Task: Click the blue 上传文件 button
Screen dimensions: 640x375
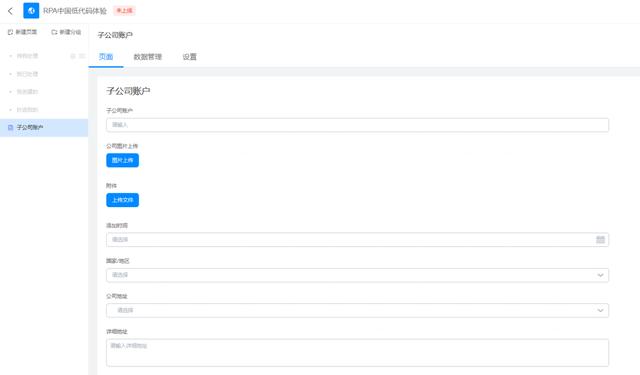Action: pos(122,200)
